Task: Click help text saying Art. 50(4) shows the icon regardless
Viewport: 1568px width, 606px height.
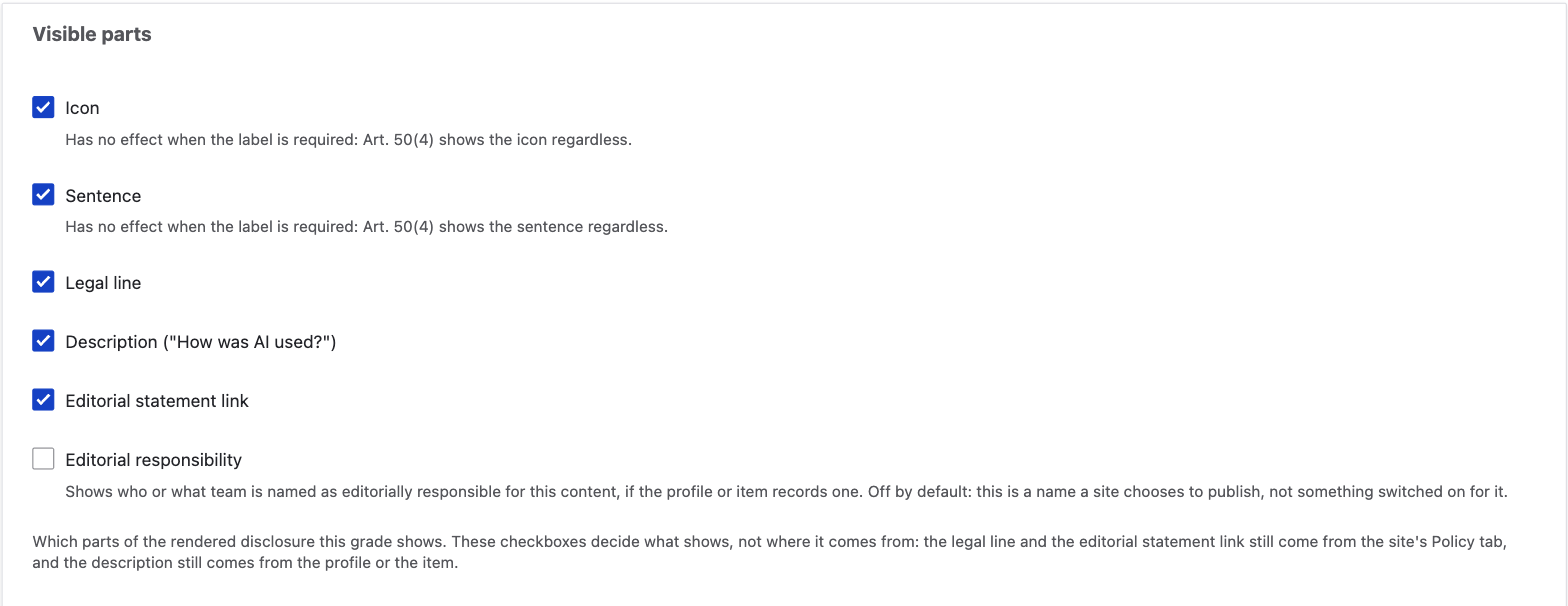Action: click(x=348, y=140)
